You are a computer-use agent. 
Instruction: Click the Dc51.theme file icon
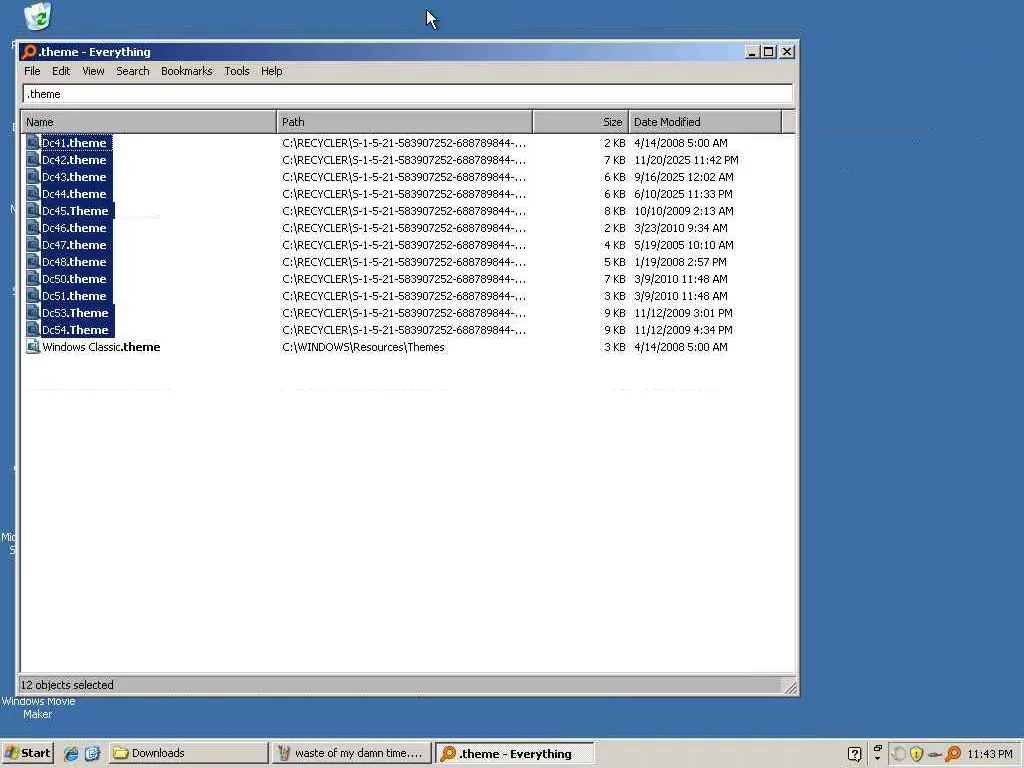33,295
